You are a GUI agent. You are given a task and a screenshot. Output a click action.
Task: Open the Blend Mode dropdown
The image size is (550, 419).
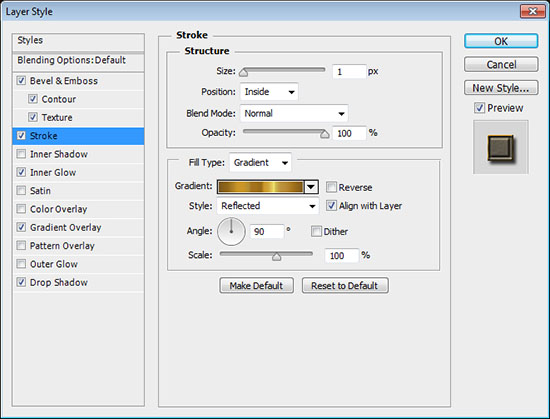click(294, 113)
